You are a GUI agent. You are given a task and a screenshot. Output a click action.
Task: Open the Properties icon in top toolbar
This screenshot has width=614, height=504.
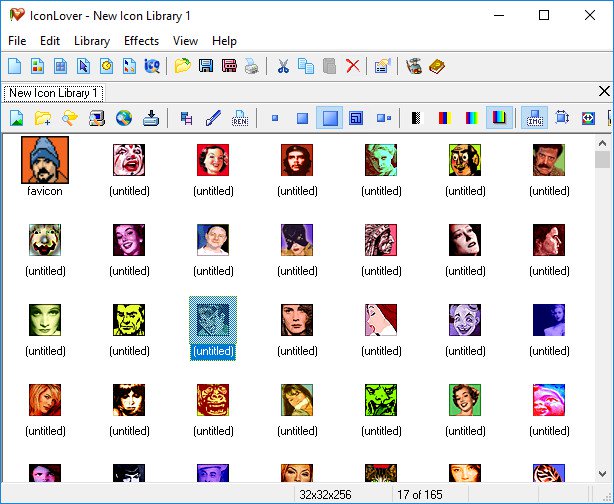click(383, 66)
